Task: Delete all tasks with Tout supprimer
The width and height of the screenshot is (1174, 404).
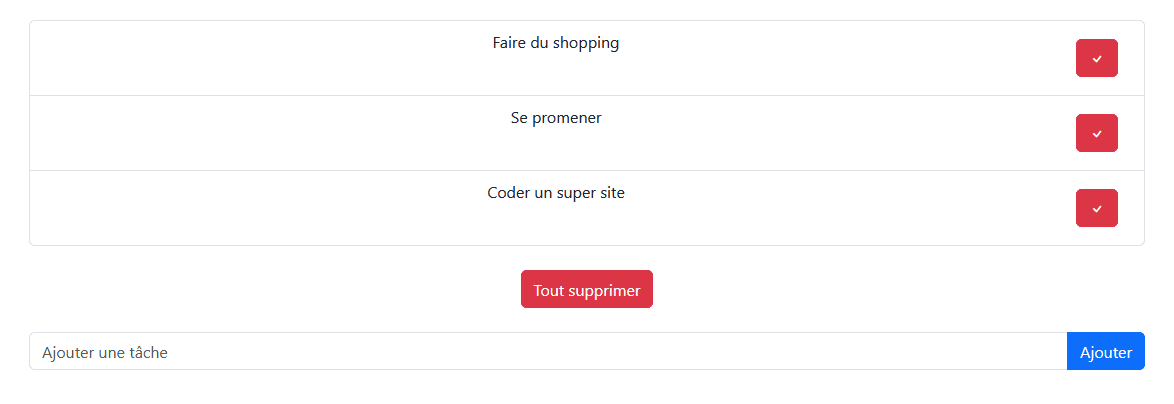Action: [587, 289]
